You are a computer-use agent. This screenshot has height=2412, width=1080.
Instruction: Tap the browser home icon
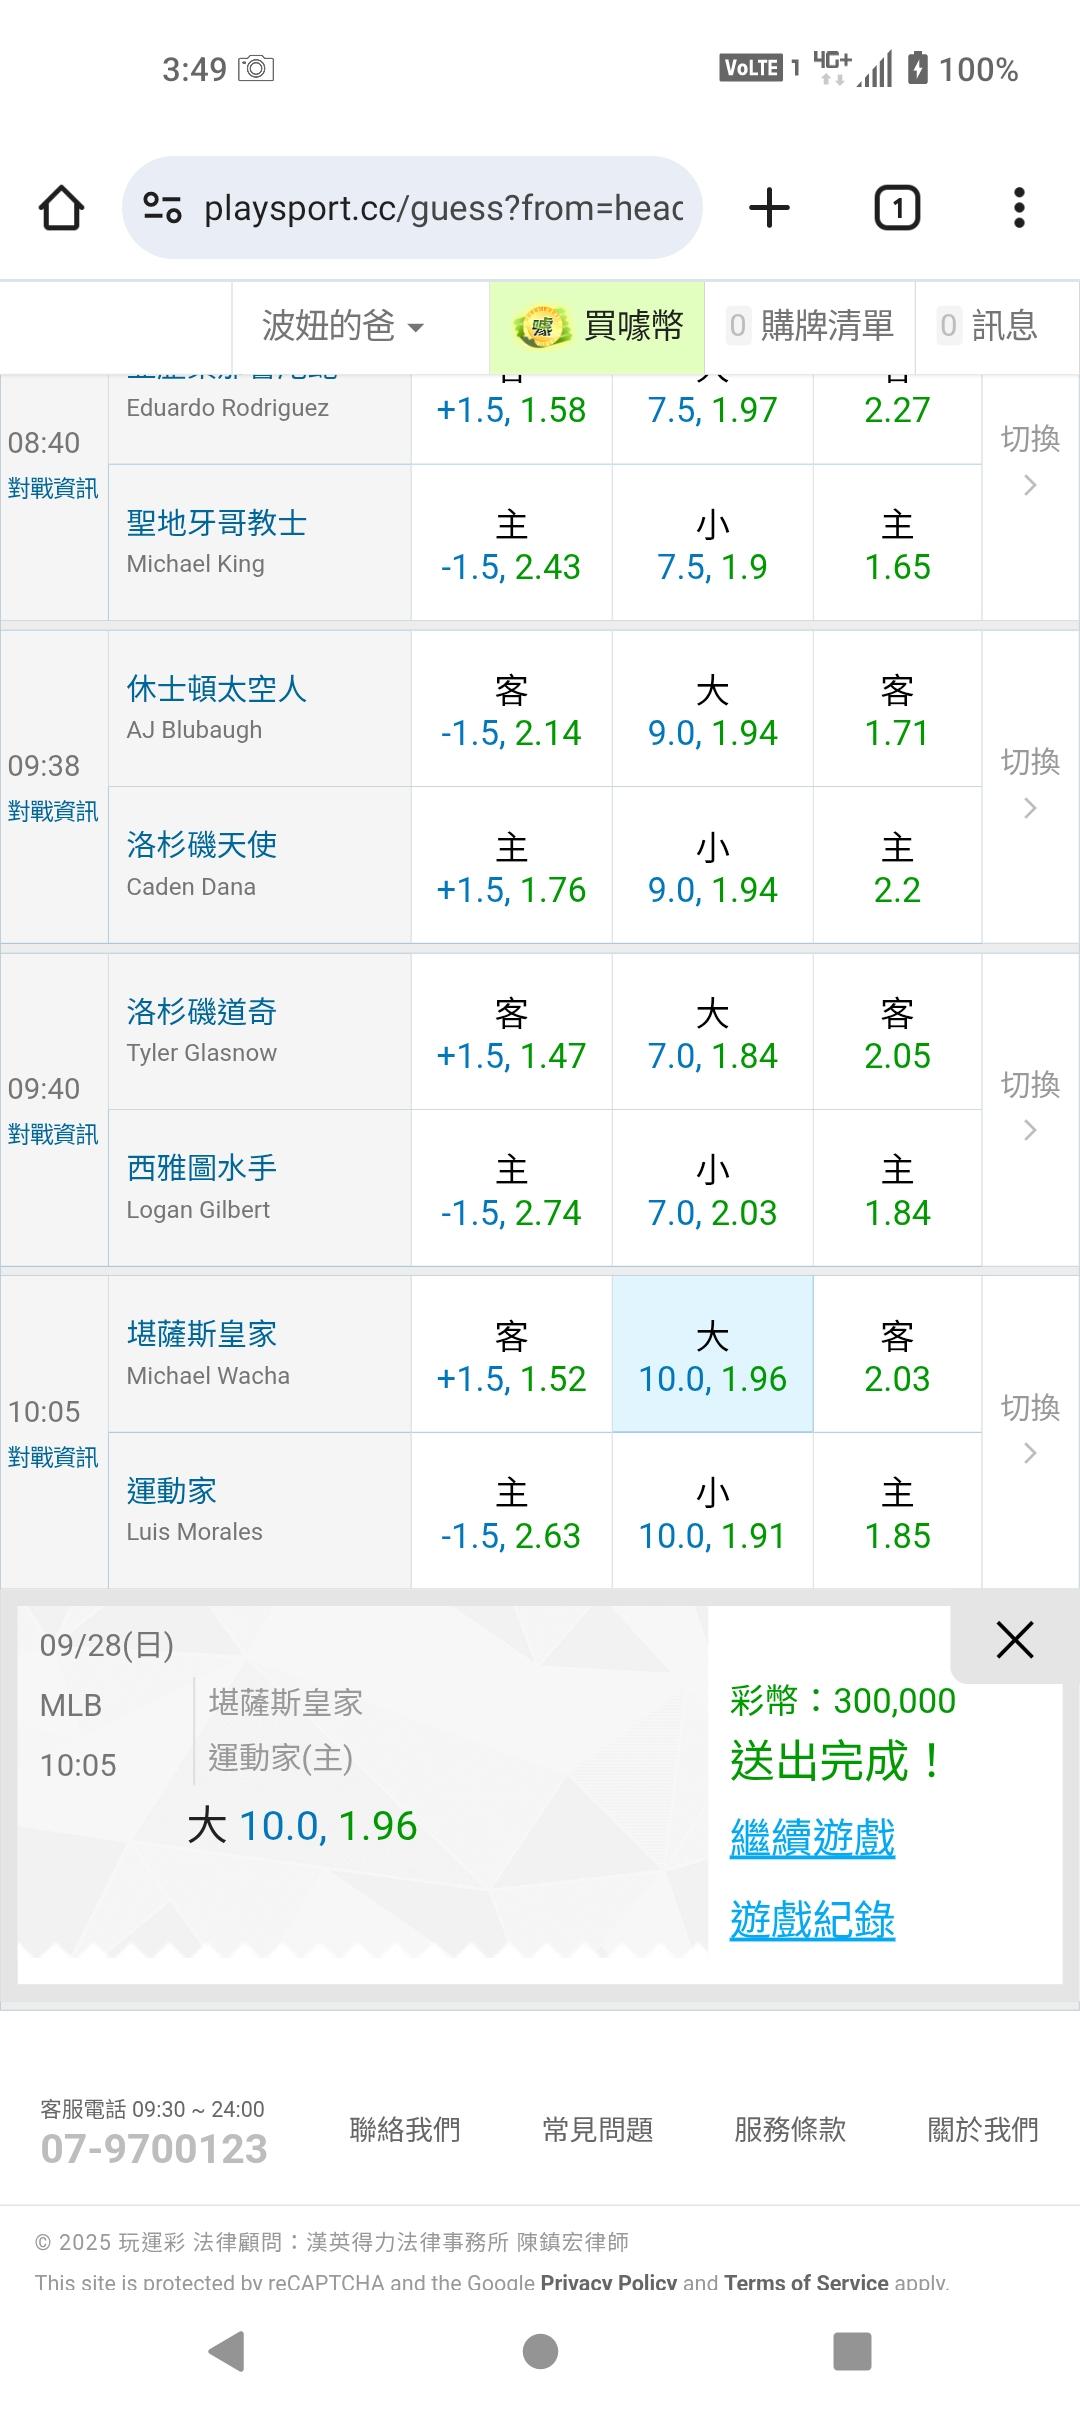61,208
